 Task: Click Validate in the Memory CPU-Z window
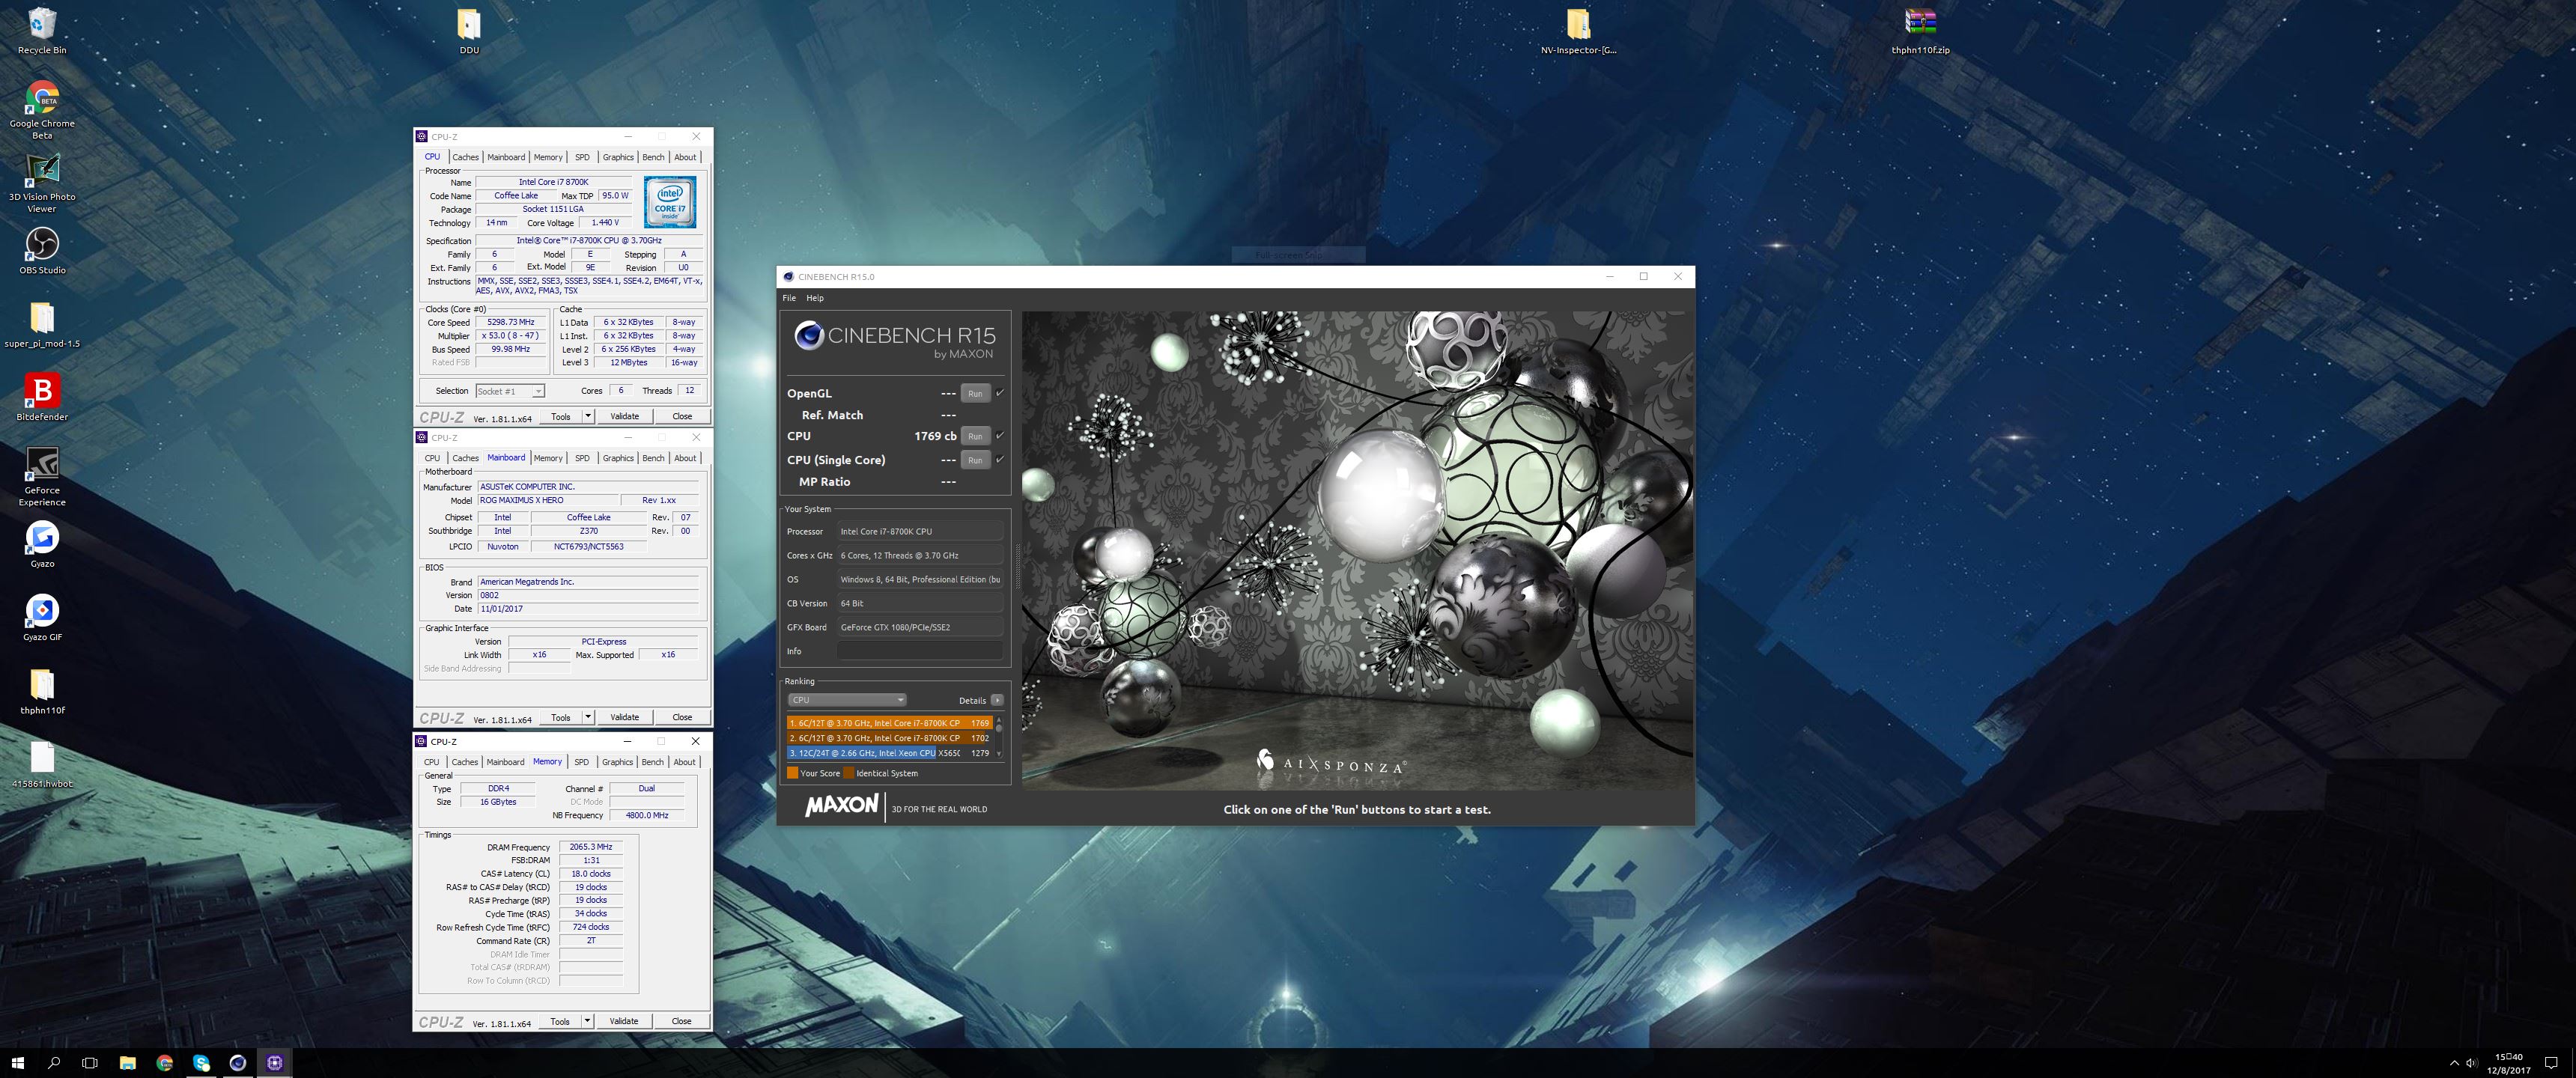point(624,1021)
